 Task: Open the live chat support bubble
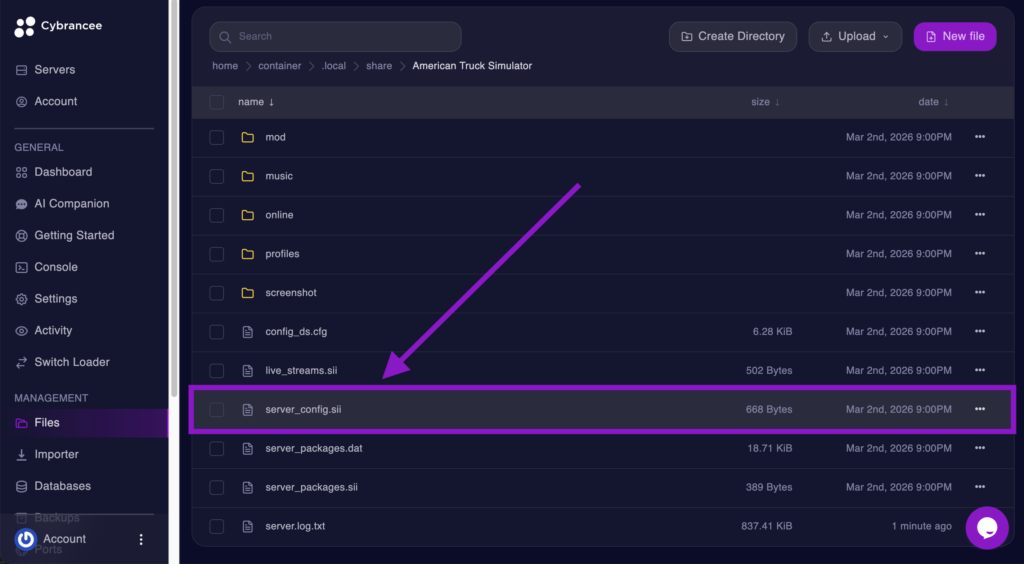coord(986,527)
